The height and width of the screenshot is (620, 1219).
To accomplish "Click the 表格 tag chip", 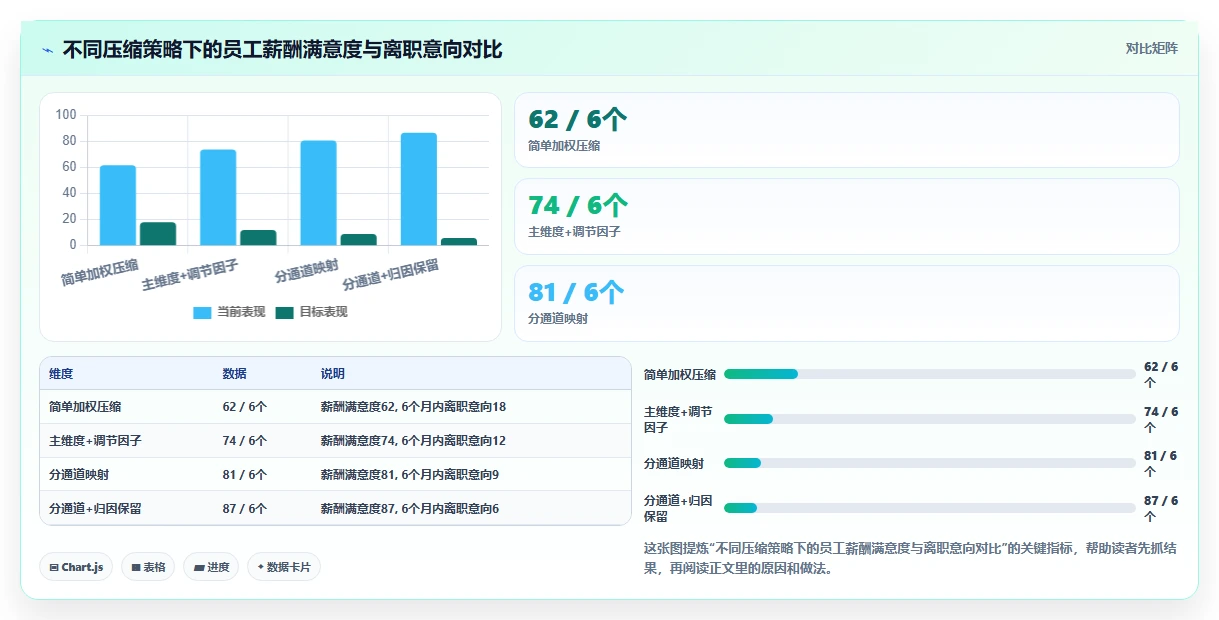I will pyautogui.click(x=148, y=567).
